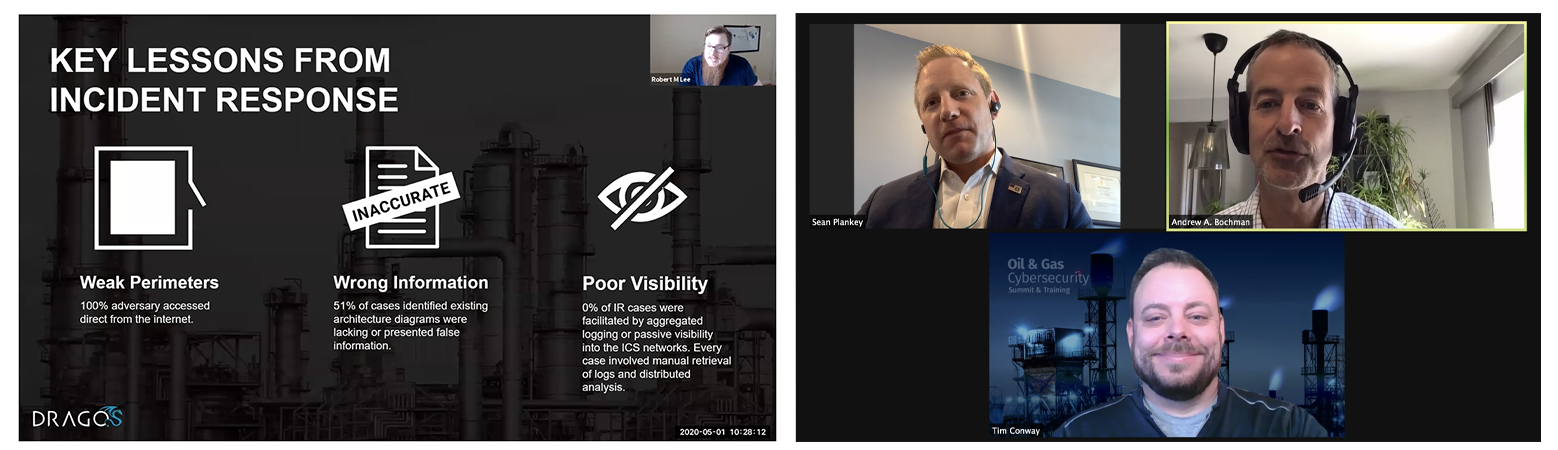The image size is (1558, 450).
Task: Click the 0% of IR cases paragraph
Action: click(657, 346)
